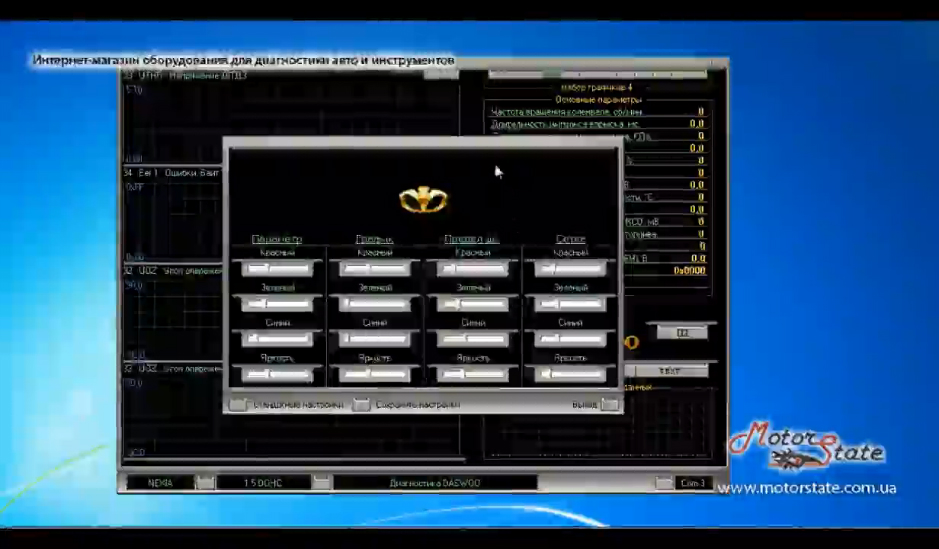Click the Диагностика DAEWOO status field
Viewport: 939px width, 549px height.
tap(435, 483)
